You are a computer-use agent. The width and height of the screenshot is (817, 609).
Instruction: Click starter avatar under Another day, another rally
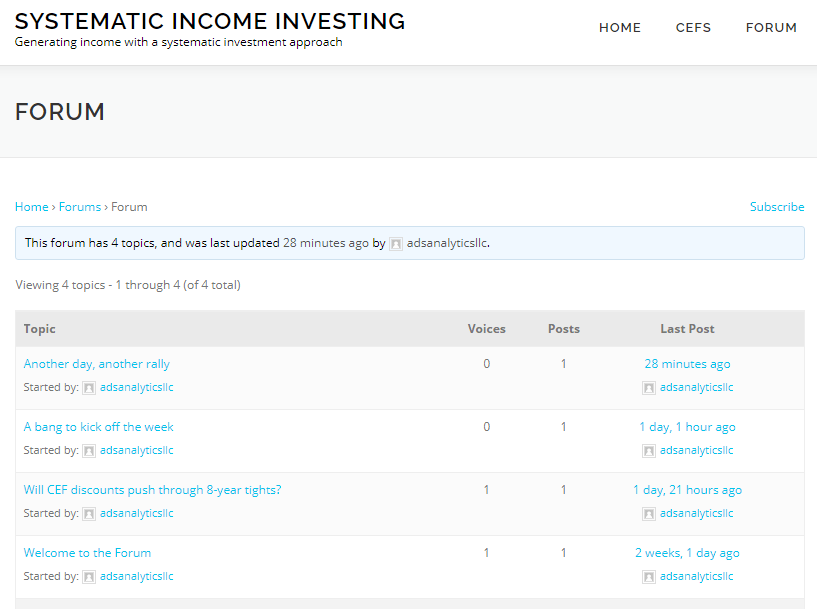click(x=89, y=388)
